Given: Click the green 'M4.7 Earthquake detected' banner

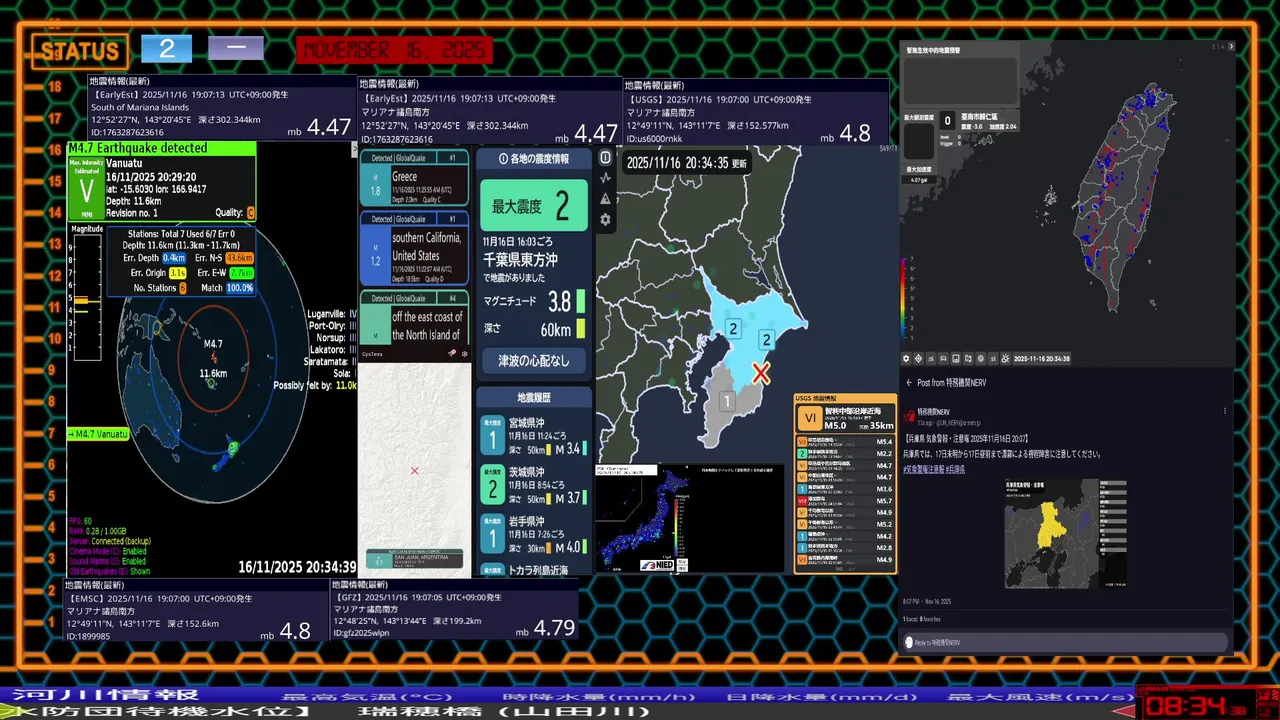Looking at the screenshot, I should click(161, 148).
